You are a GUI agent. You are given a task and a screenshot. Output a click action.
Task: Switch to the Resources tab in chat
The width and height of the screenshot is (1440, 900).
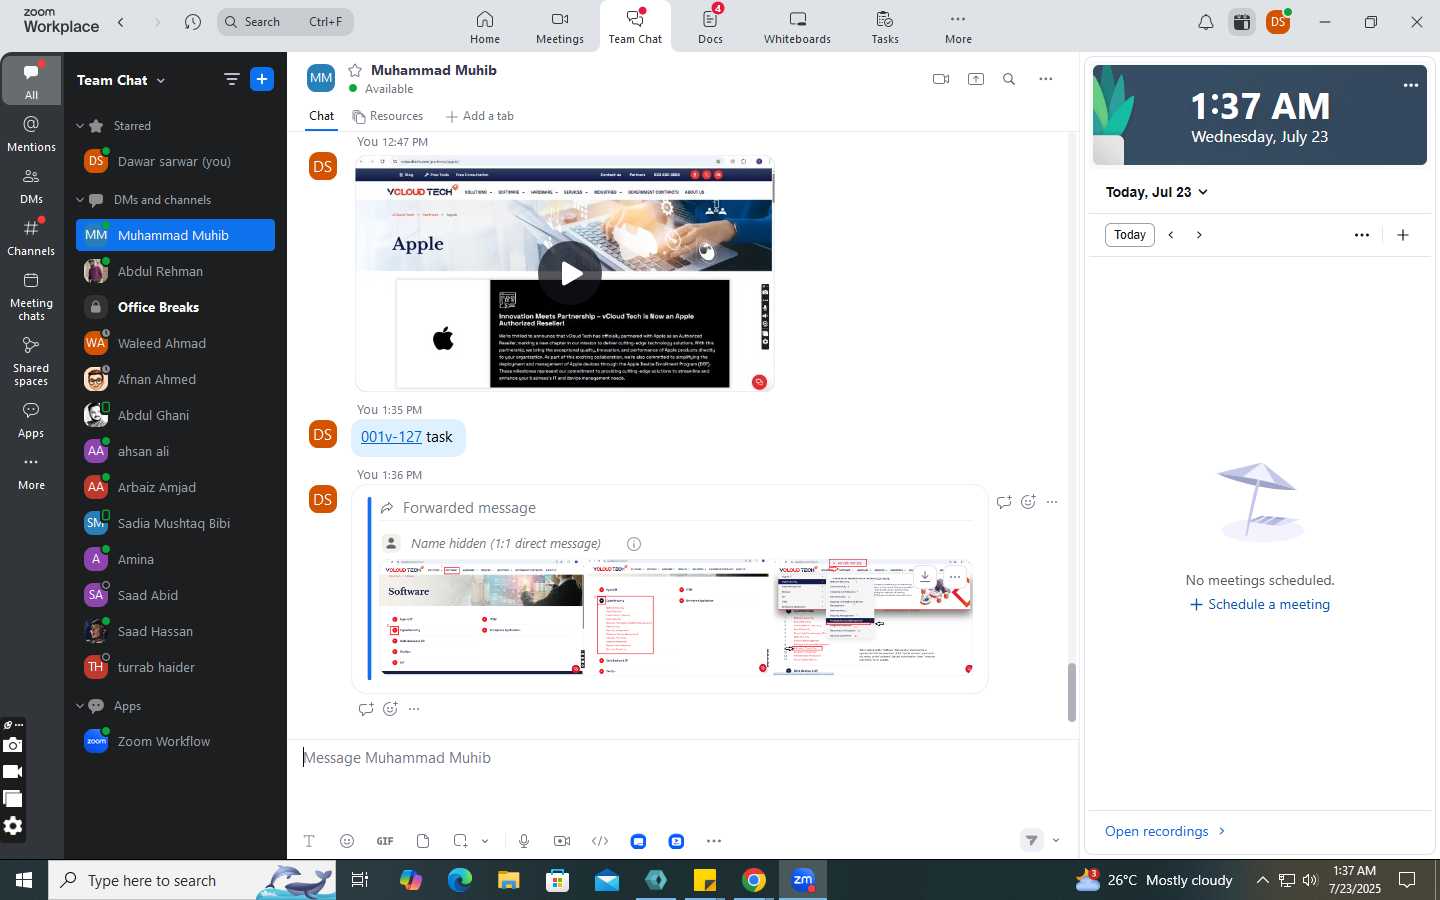tap(388, 116)
